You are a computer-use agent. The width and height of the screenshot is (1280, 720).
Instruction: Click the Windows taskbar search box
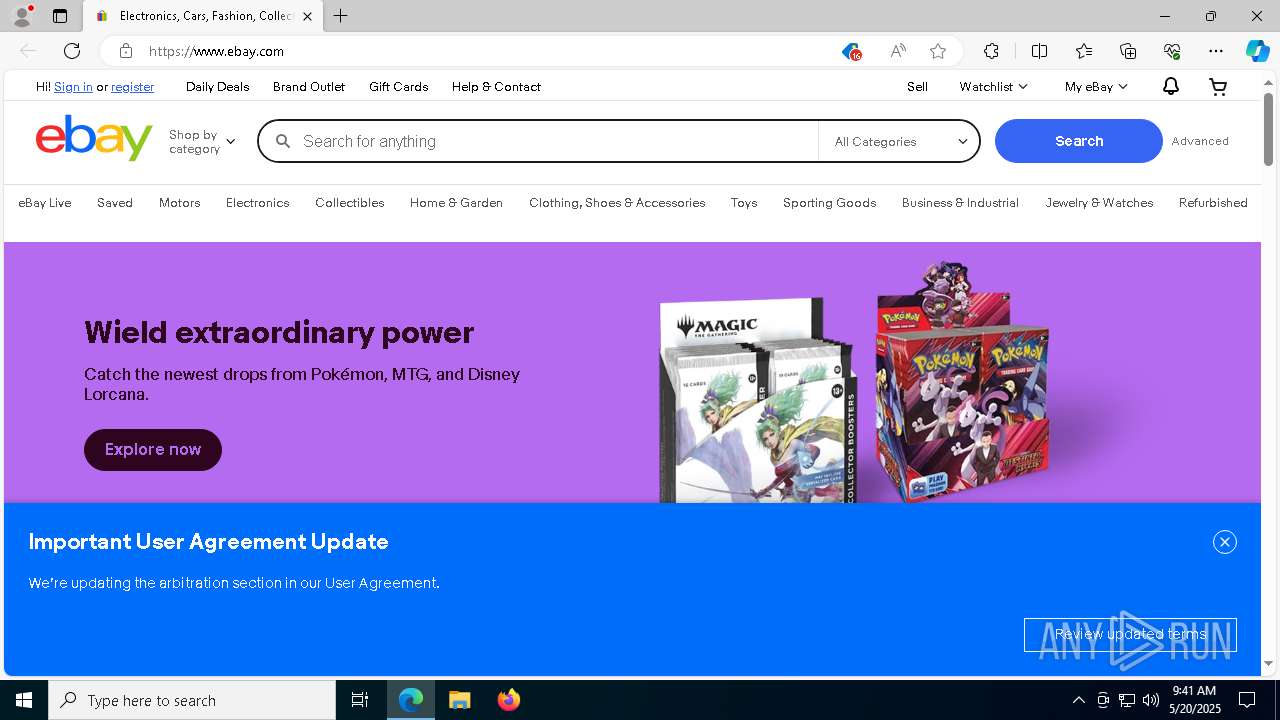[x=192, y=700]
